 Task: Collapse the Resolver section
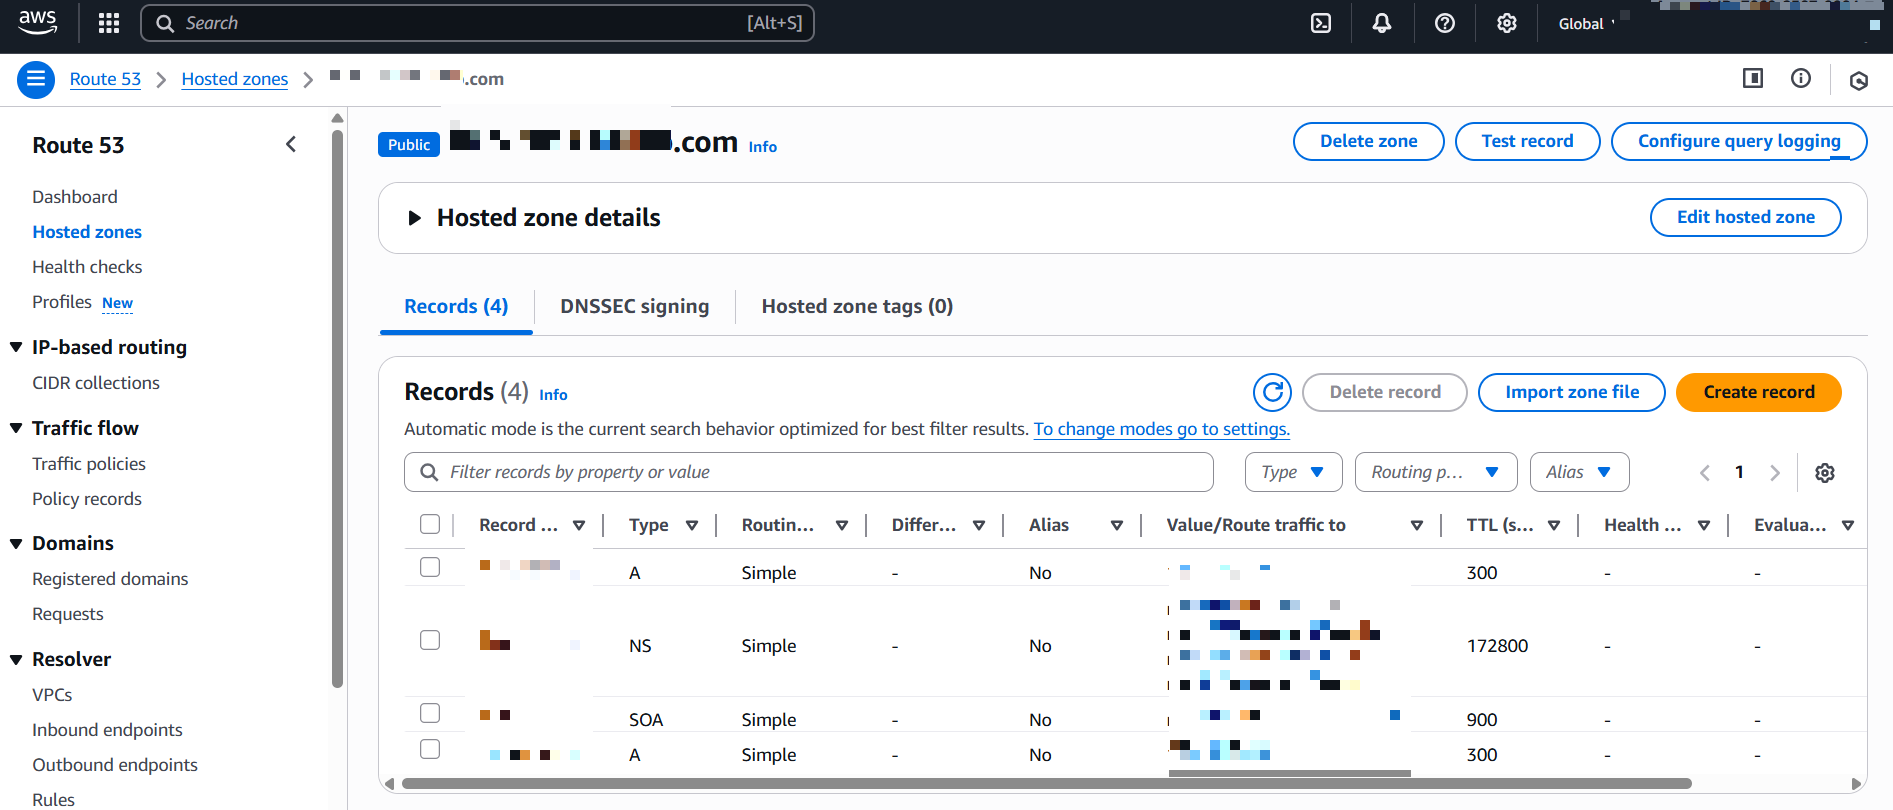pos(16,660)
